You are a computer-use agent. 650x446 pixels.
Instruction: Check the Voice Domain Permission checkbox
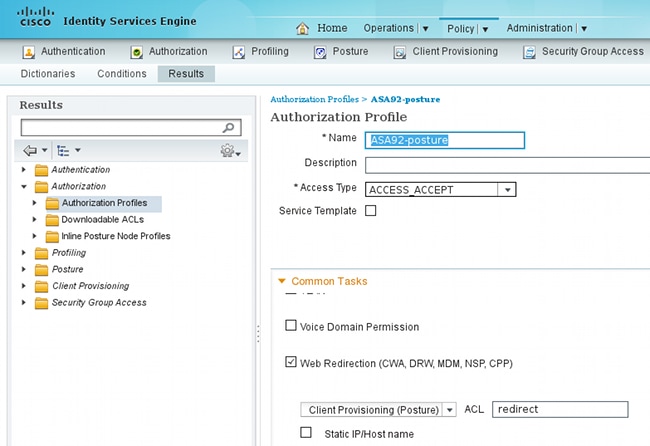291,325
